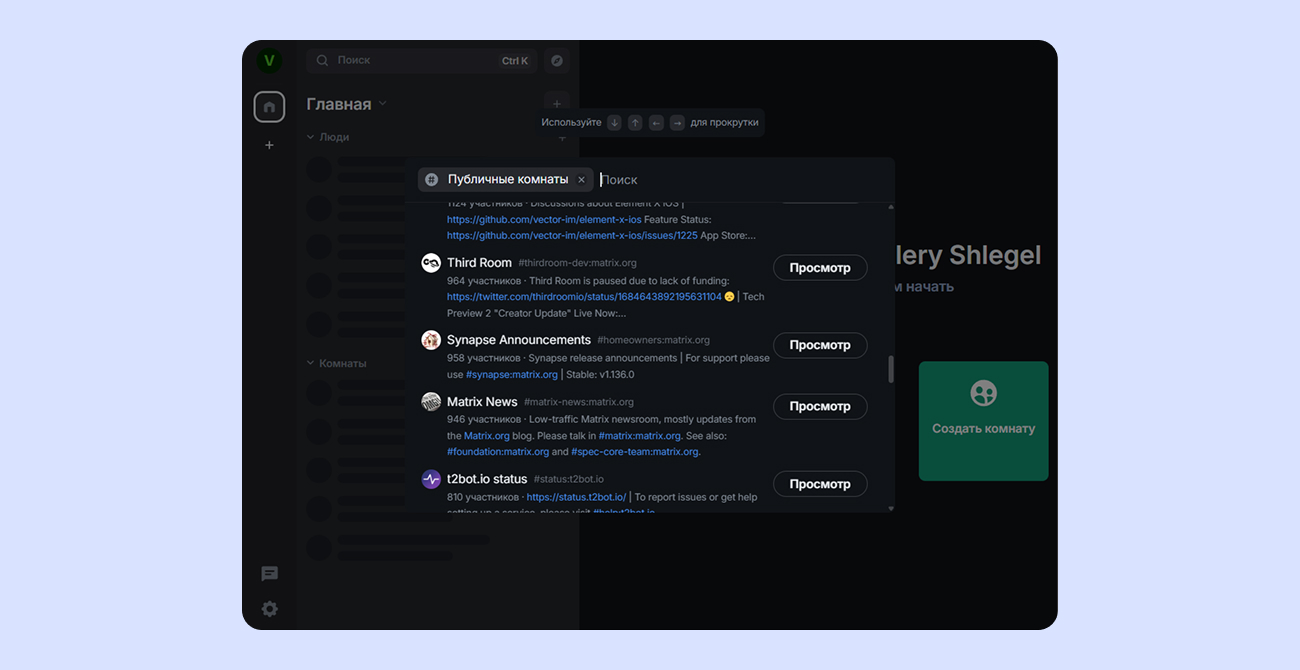This screenshot has height=670, width=1300.
Task: Select the Matrix News title
Action: click(x=482, y=402)
